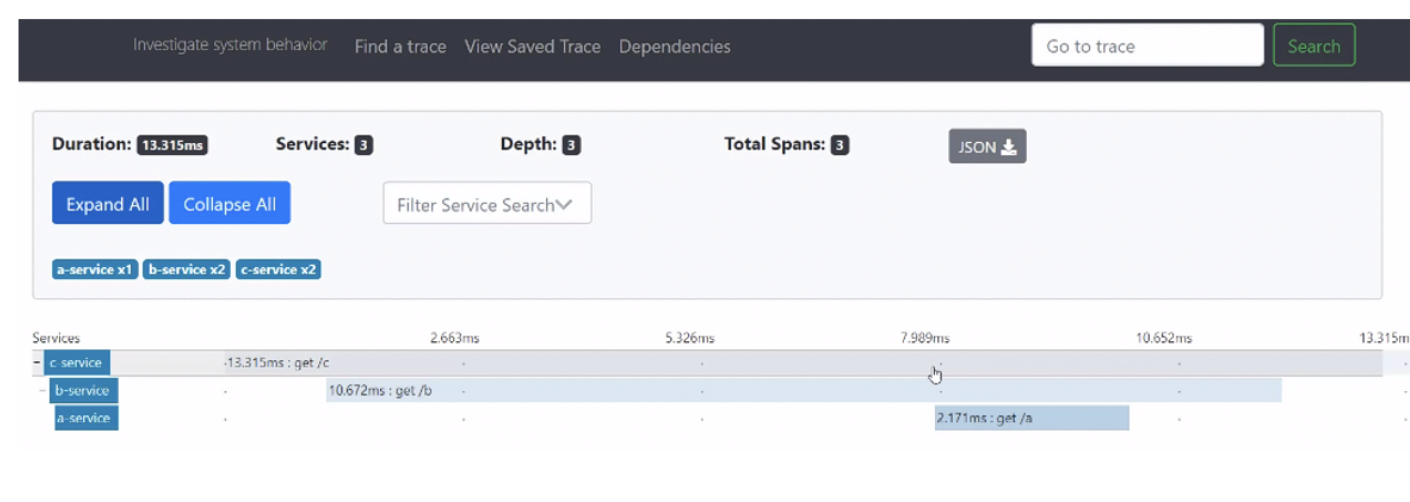
Task: Click the Collapse All button
Action: click(229, 204)
